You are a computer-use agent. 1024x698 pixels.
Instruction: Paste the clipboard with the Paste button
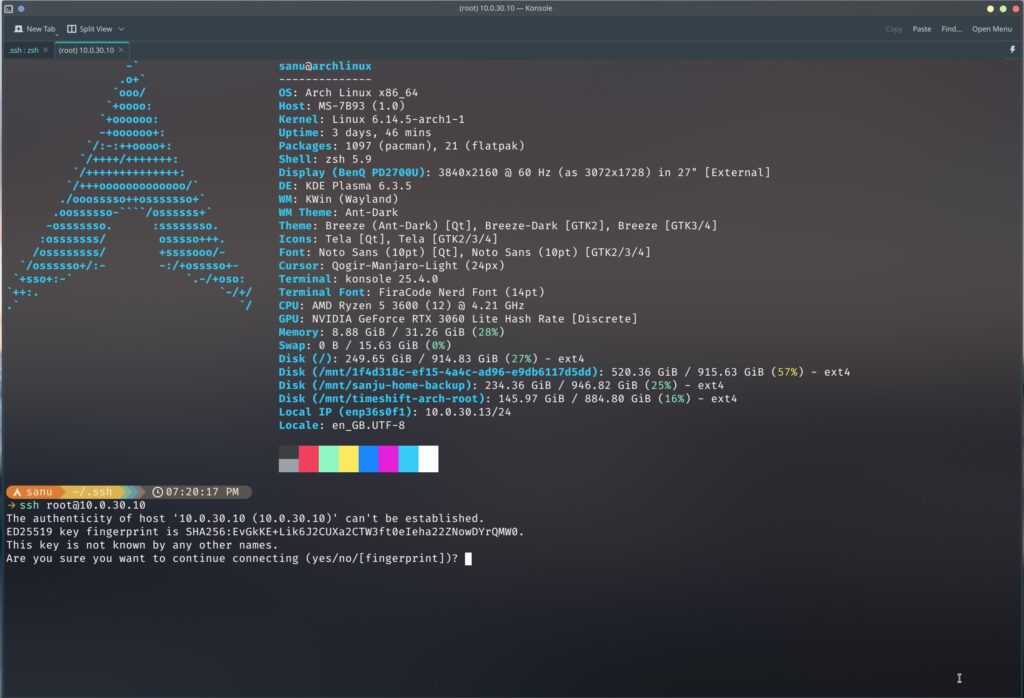[x=921, y=29]
